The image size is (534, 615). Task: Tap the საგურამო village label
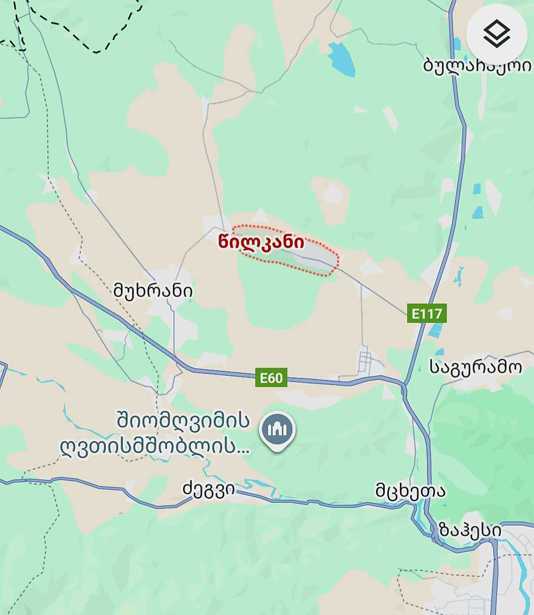(x=476, y=368)
